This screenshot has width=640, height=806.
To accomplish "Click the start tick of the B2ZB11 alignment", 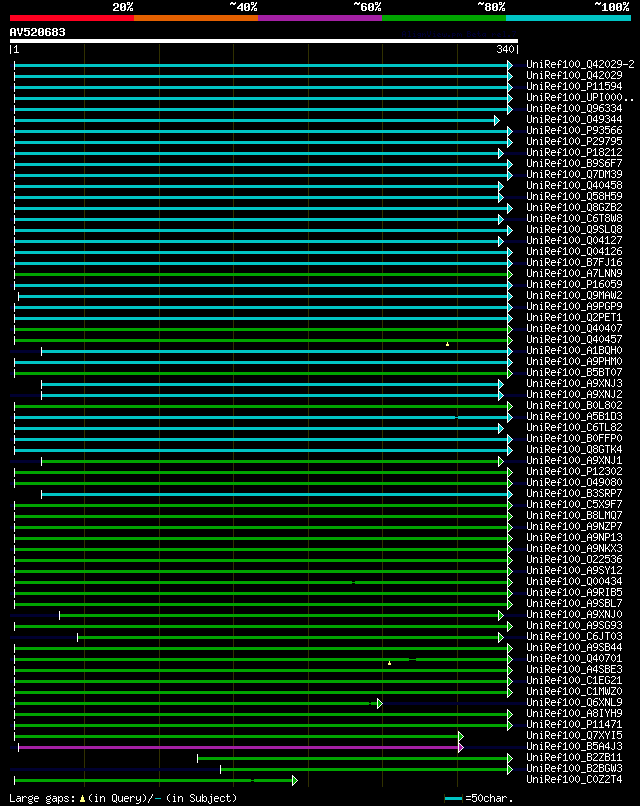I will point(198,758).
